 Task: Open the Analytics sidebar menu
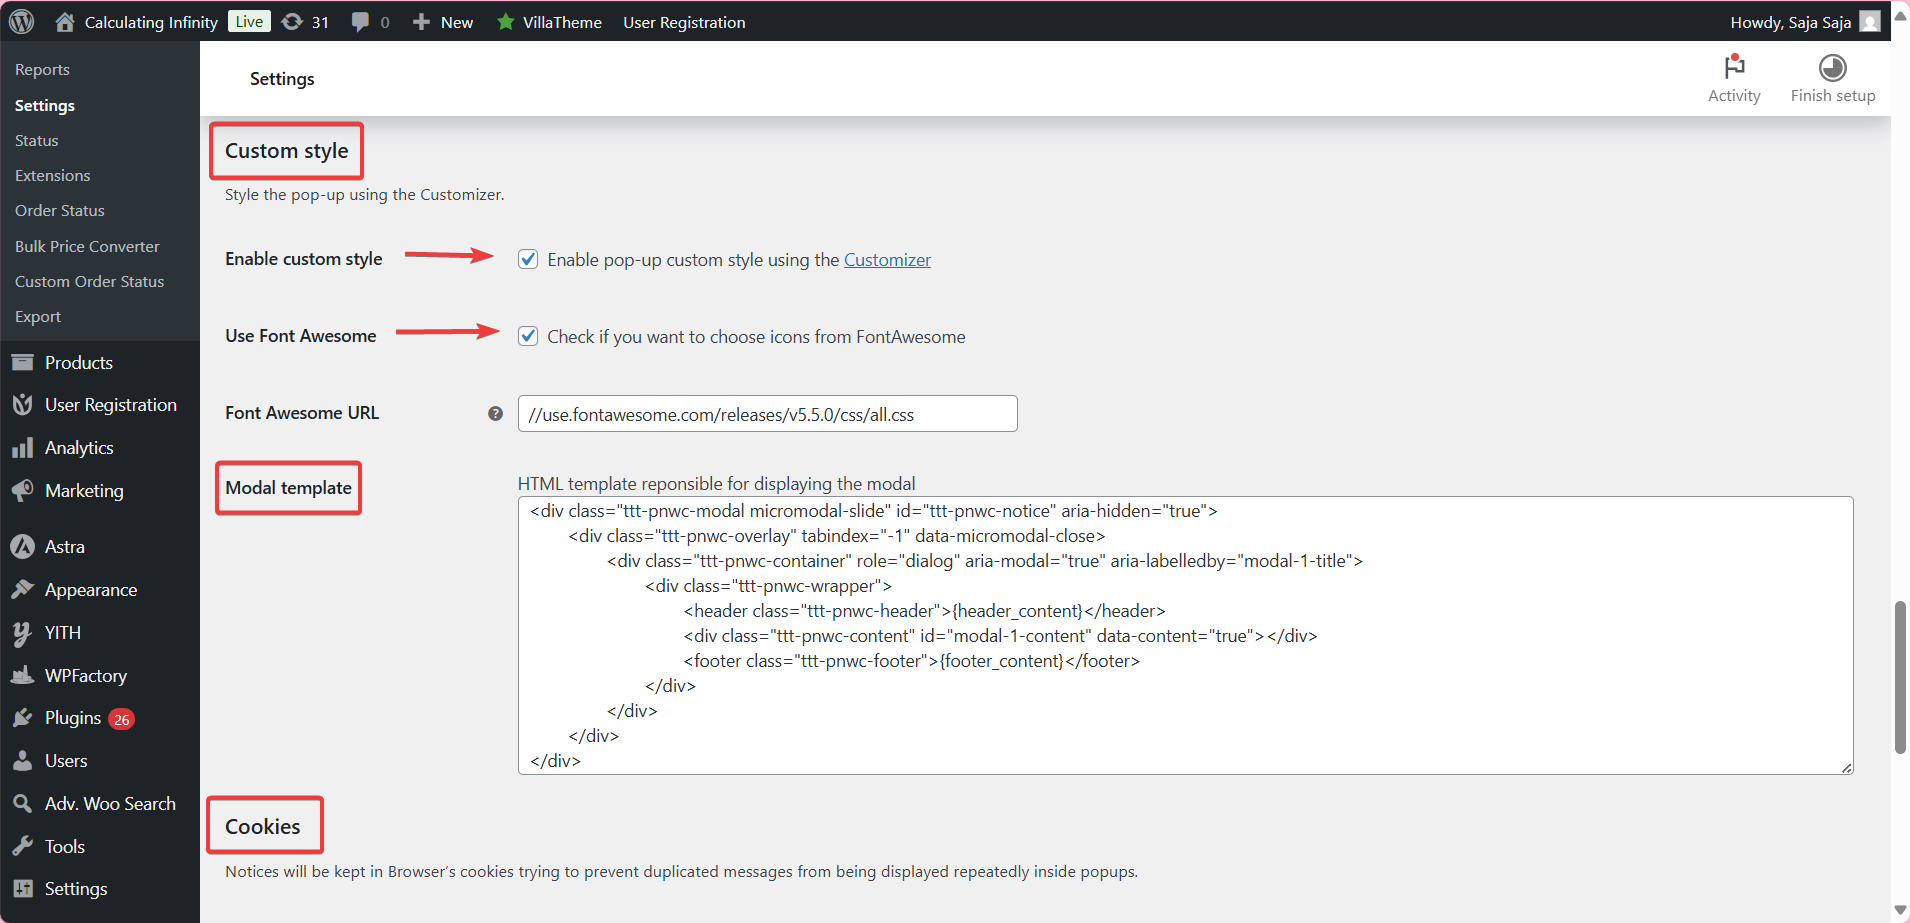tap(79, 448)
